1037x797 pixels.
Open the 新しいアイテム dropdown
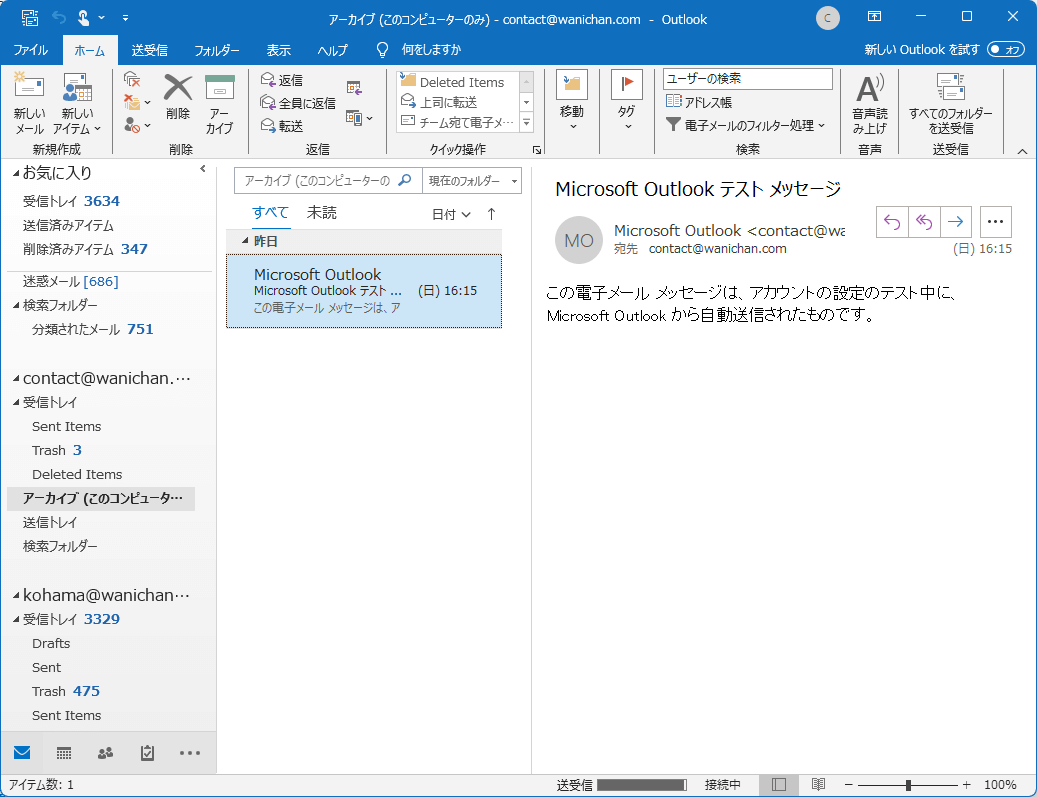click(x=77, y=103)
